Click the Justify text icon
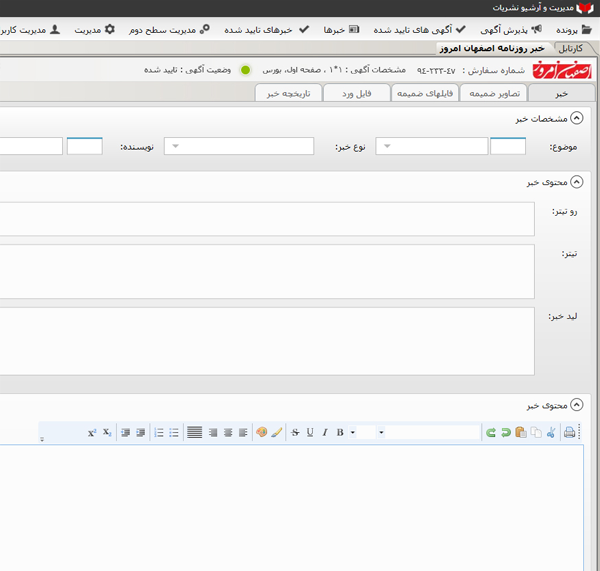The height and width of the screenshot is (571, 600). click(x=194, y=432)
